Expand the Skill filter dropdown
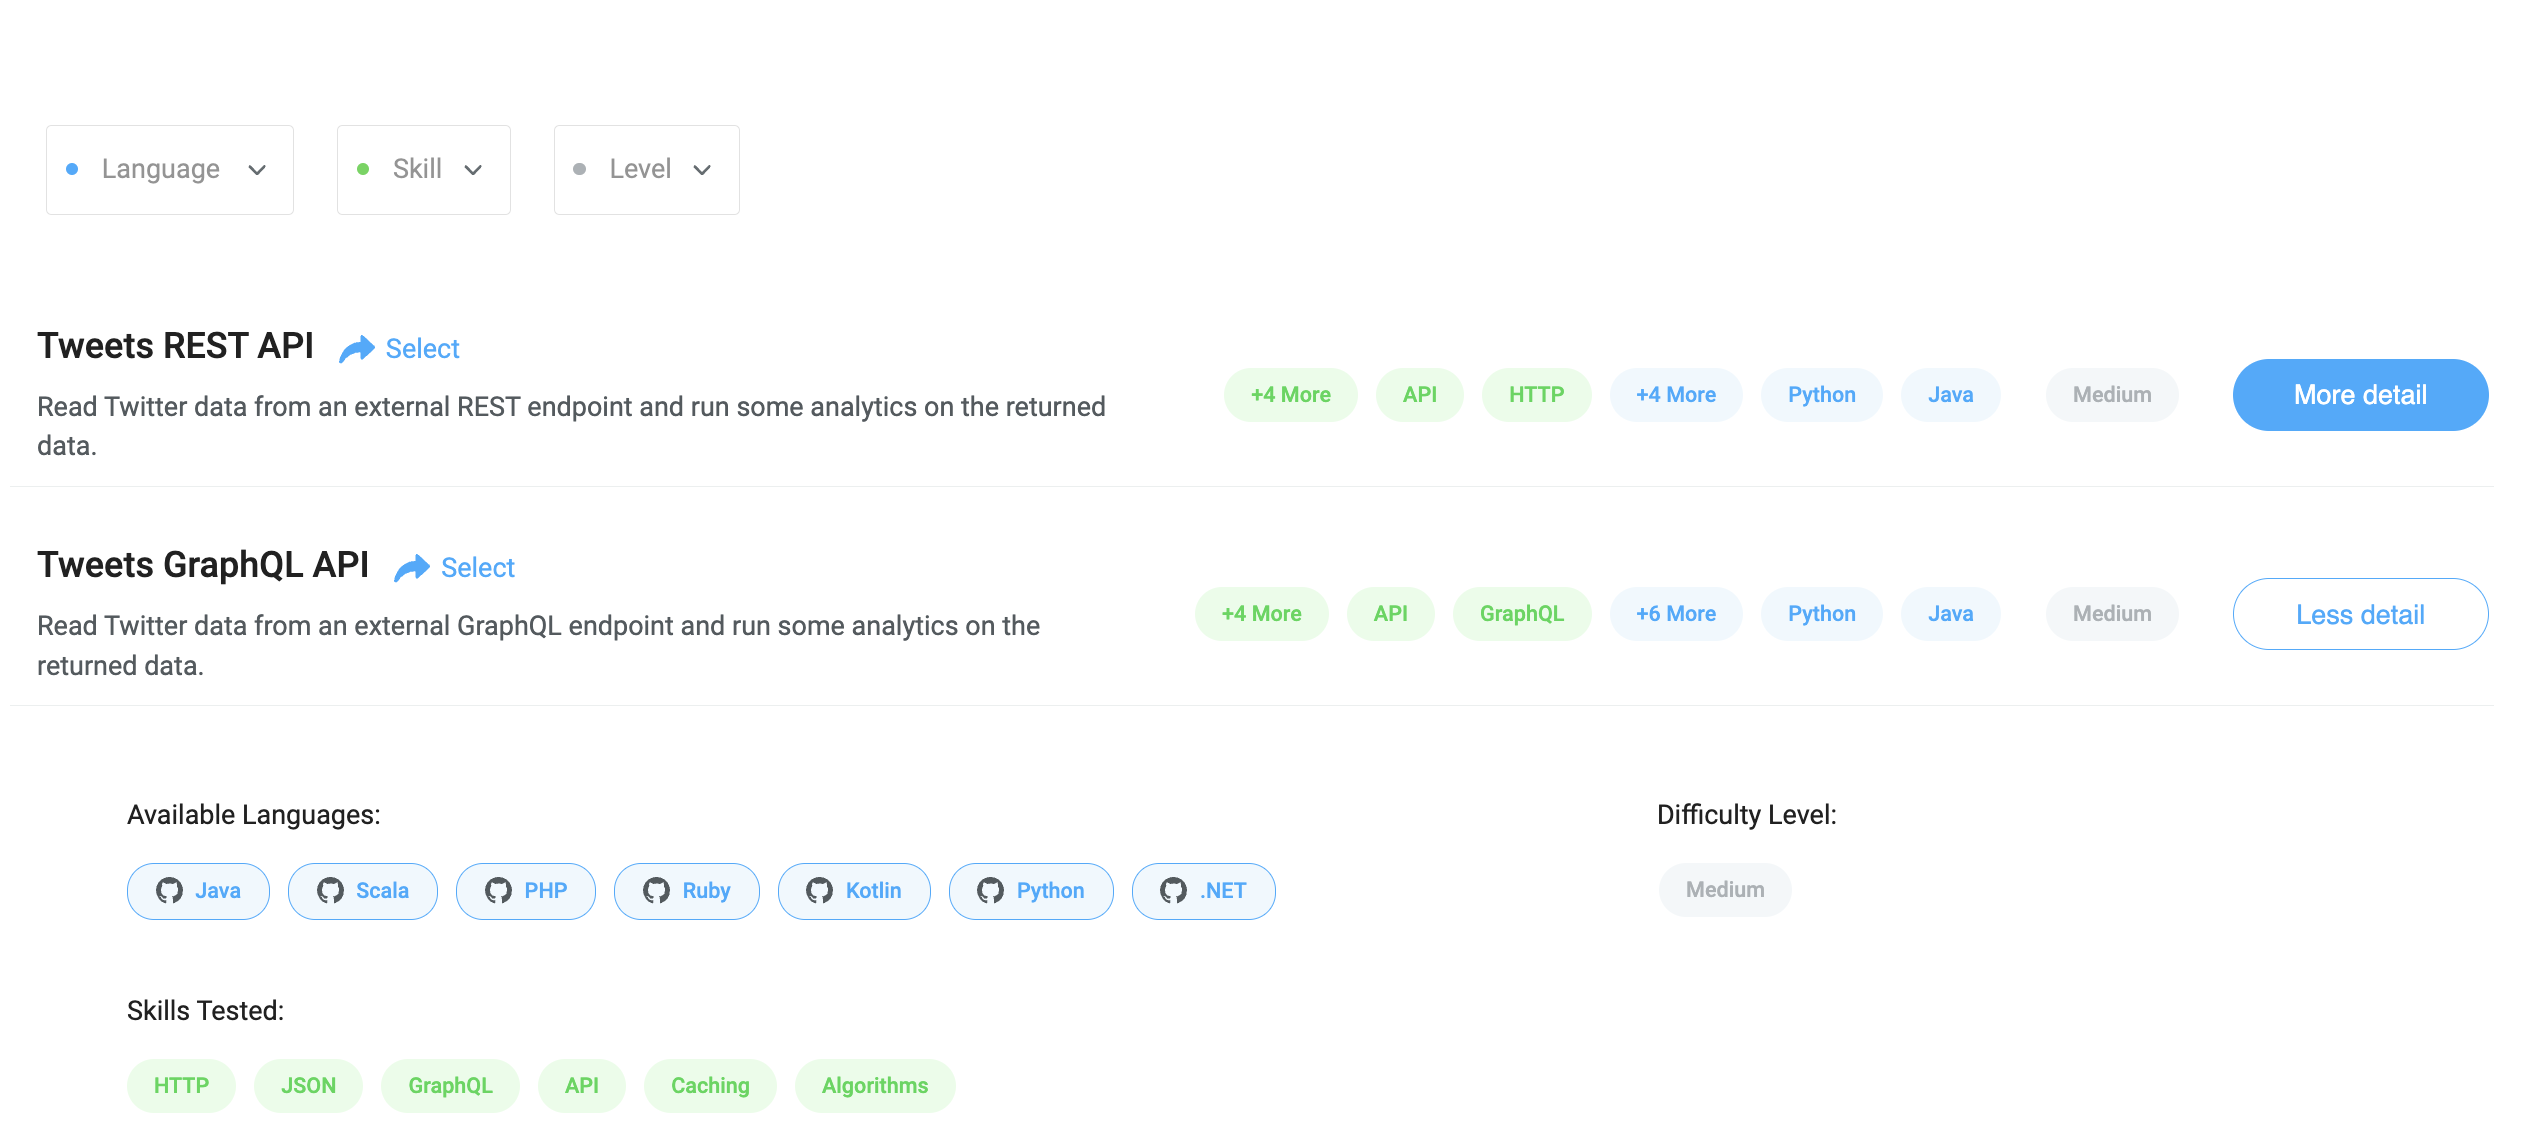This screenshot has height=1137, width=2539. click(424, 168)
